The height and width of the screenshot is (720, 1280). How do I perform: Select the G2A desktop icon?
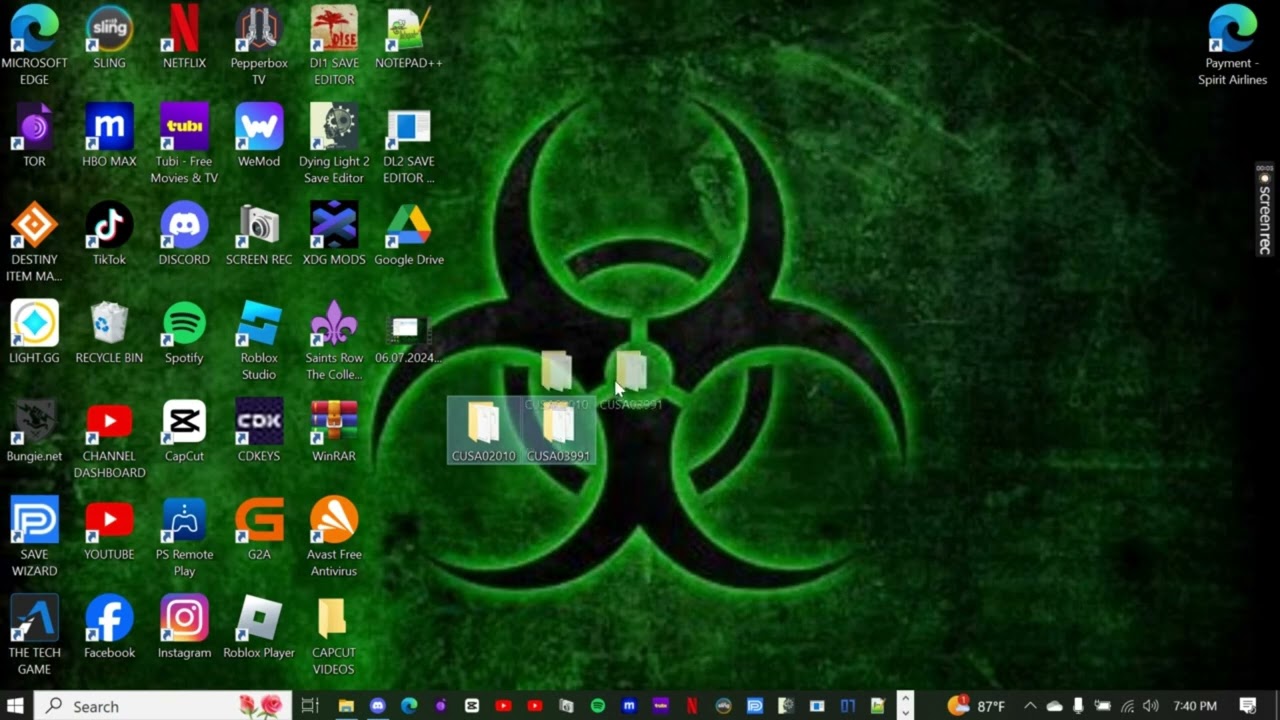[x=259, y=529]
